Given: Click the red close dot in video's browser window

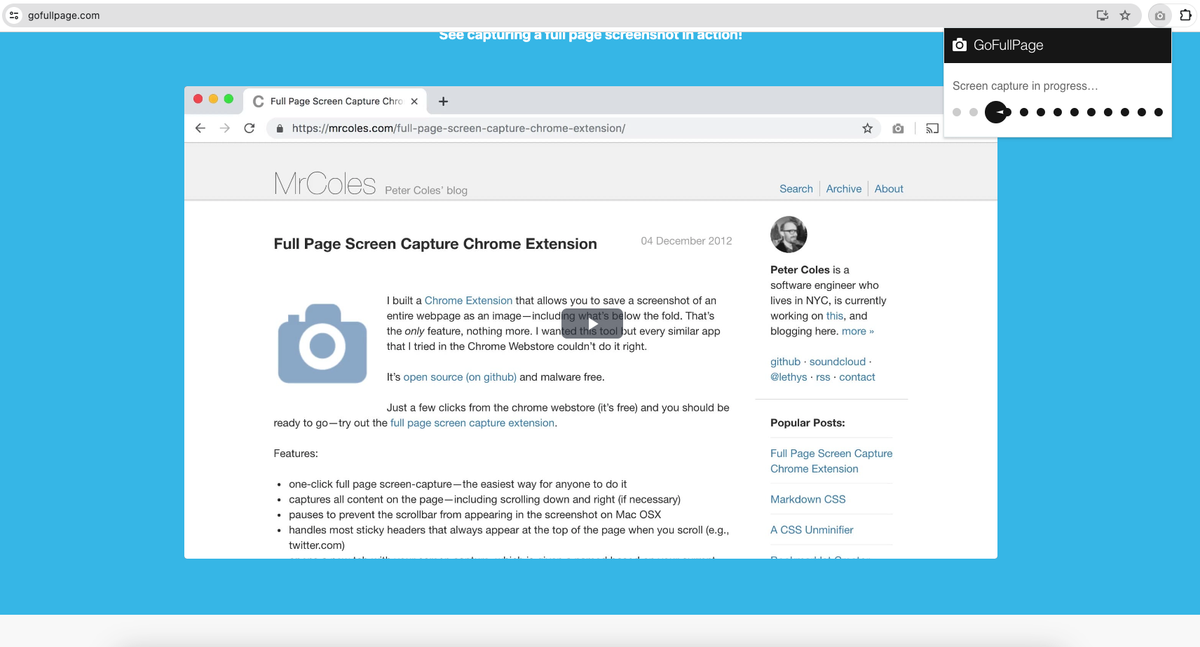Looking at the screenshot, I should coord(198,99).
